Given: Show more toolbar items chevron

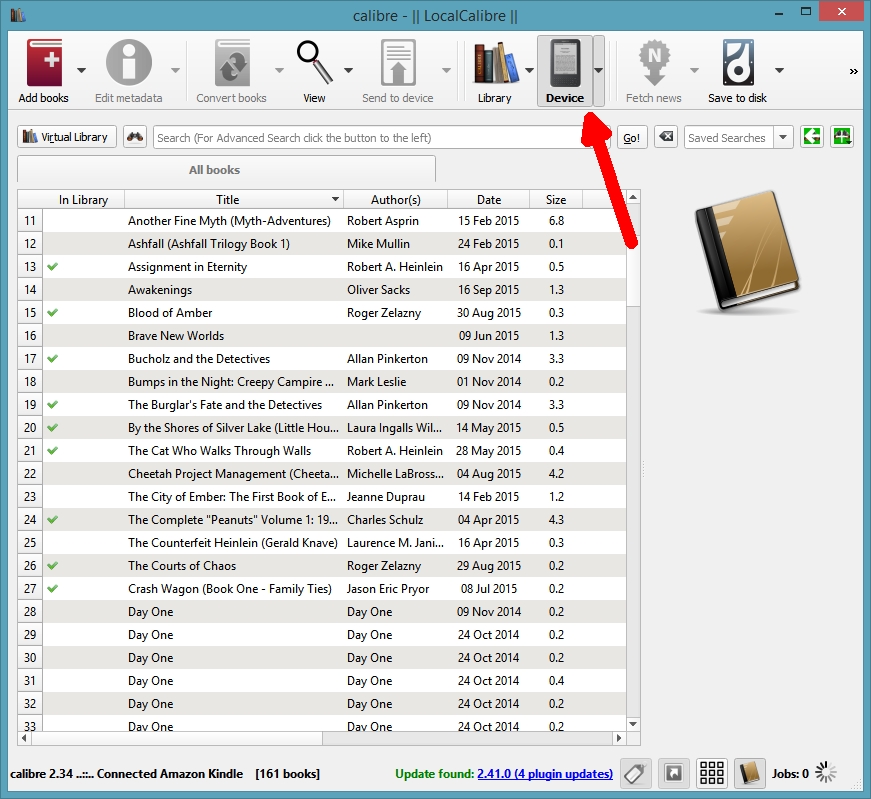Looking at the screenshot, I should pos(853,71).
